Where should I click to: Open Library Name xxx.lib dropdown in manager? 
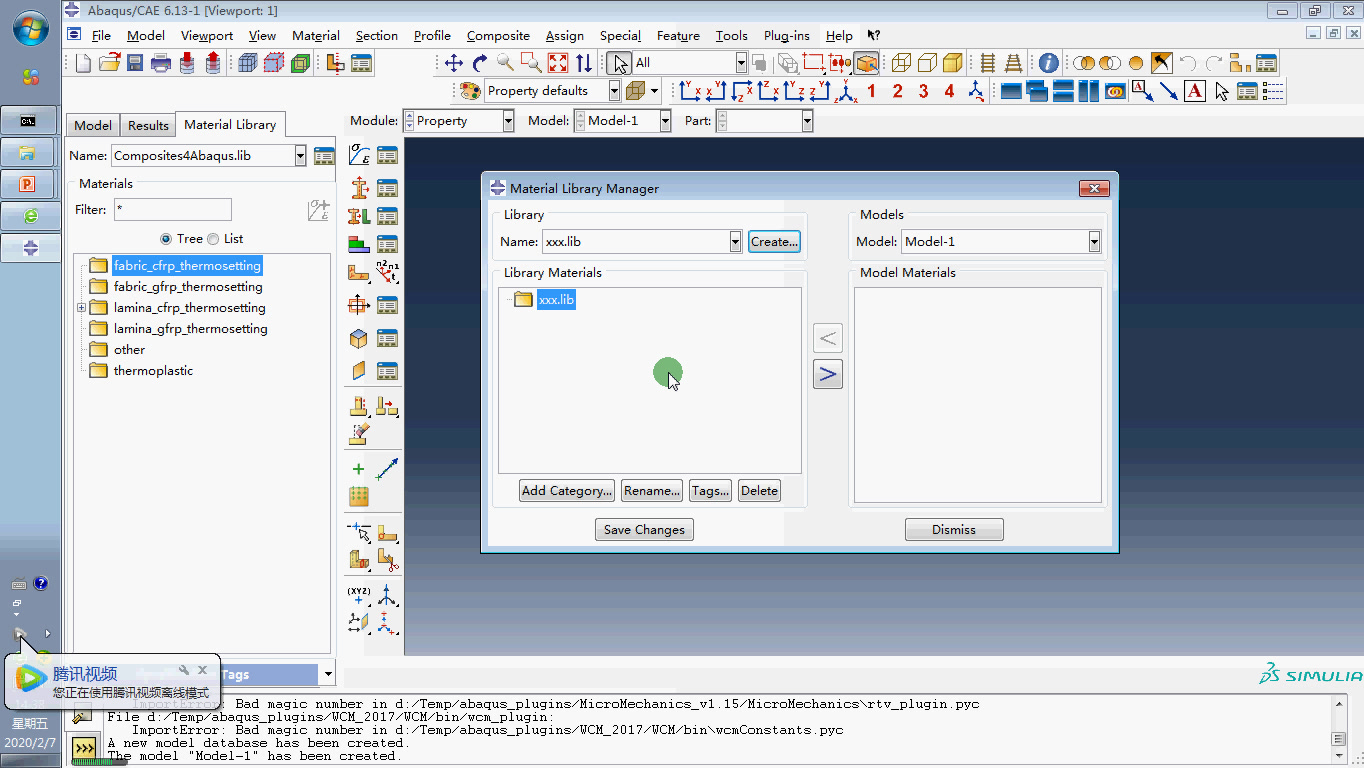735,242
